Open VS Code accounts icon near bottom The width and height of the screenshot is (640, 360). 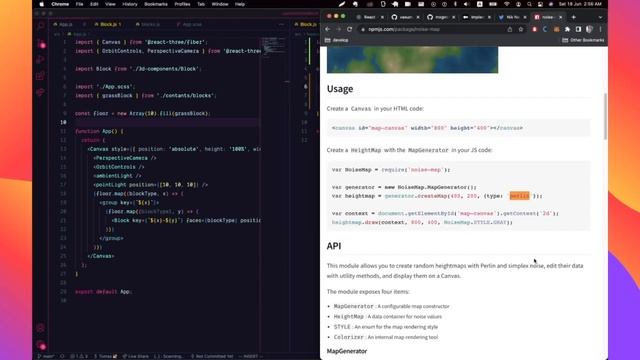click(40, 328)
